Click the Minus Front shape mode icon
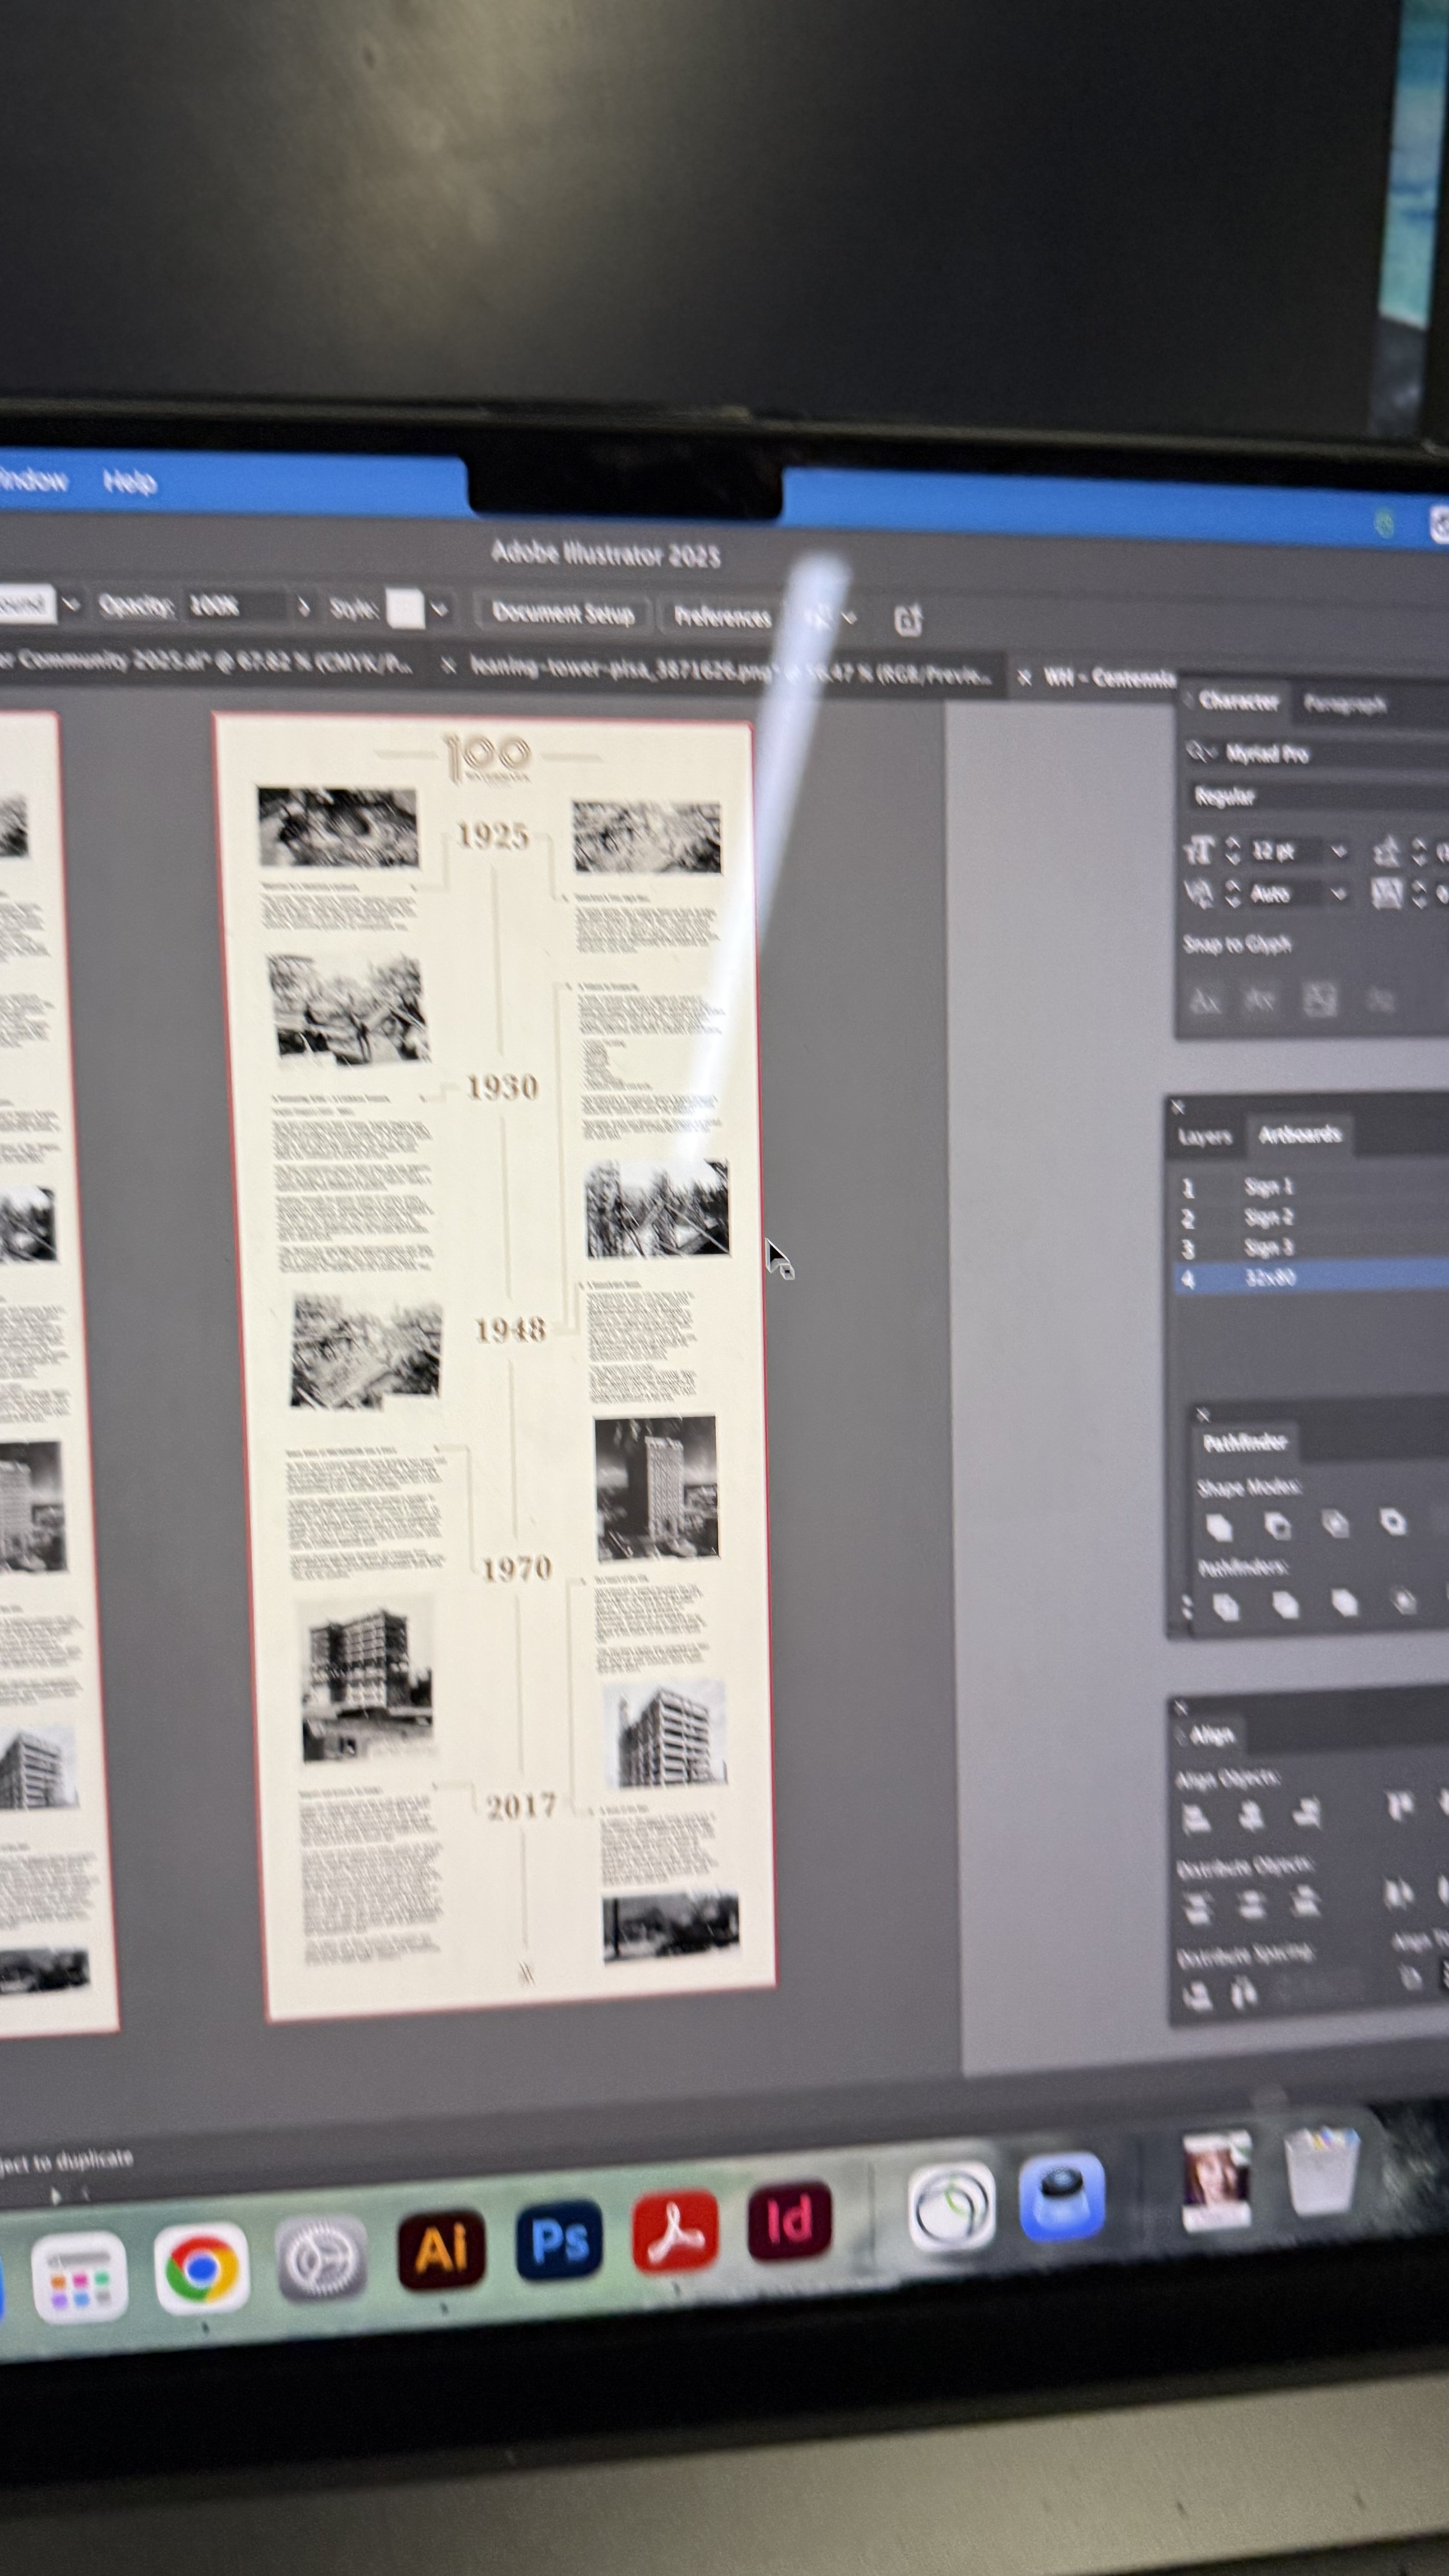This screenshot has height=2576, width=1449. click(x=1277, y=1526)
